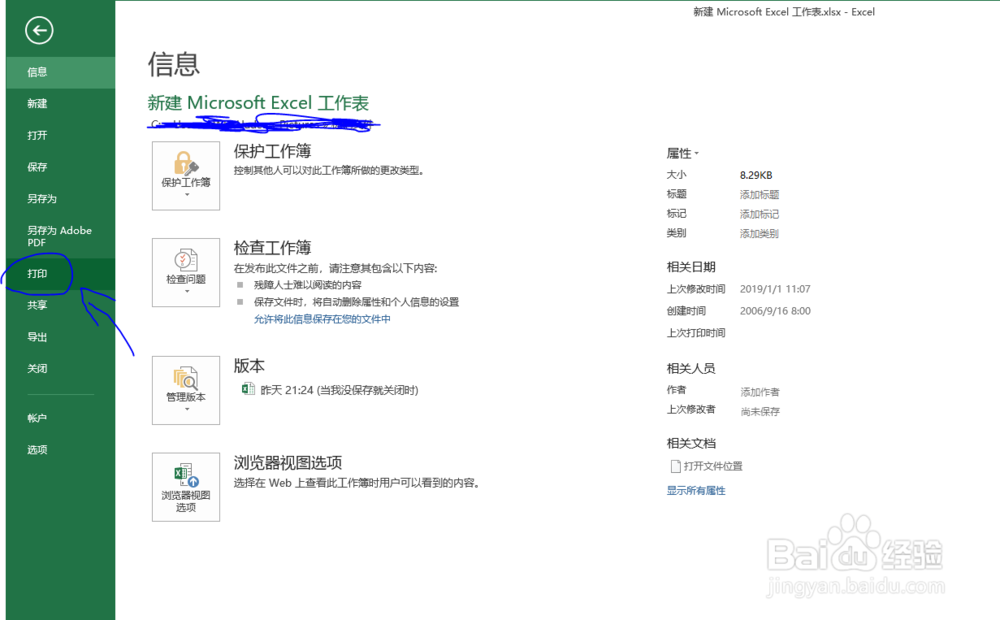Viewport: 1000px width, 620px height.
Task: Open the 打印 (Print) page
Action: pyautogui.click(x=61, y=274)
